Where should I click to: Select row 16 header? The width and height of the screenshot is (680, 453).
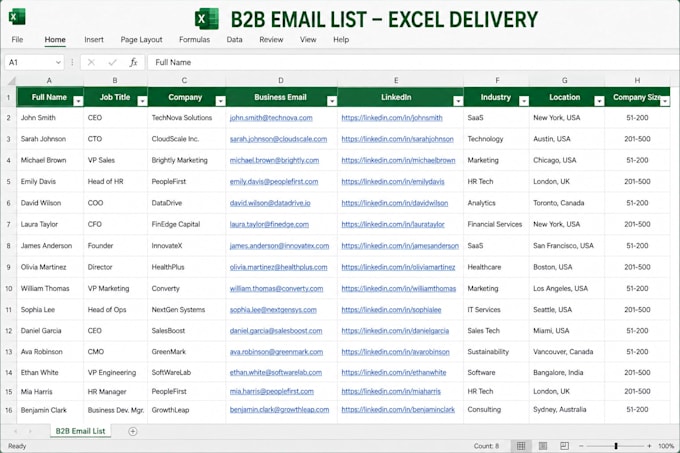pyautogui.click(x=8, y=410)
